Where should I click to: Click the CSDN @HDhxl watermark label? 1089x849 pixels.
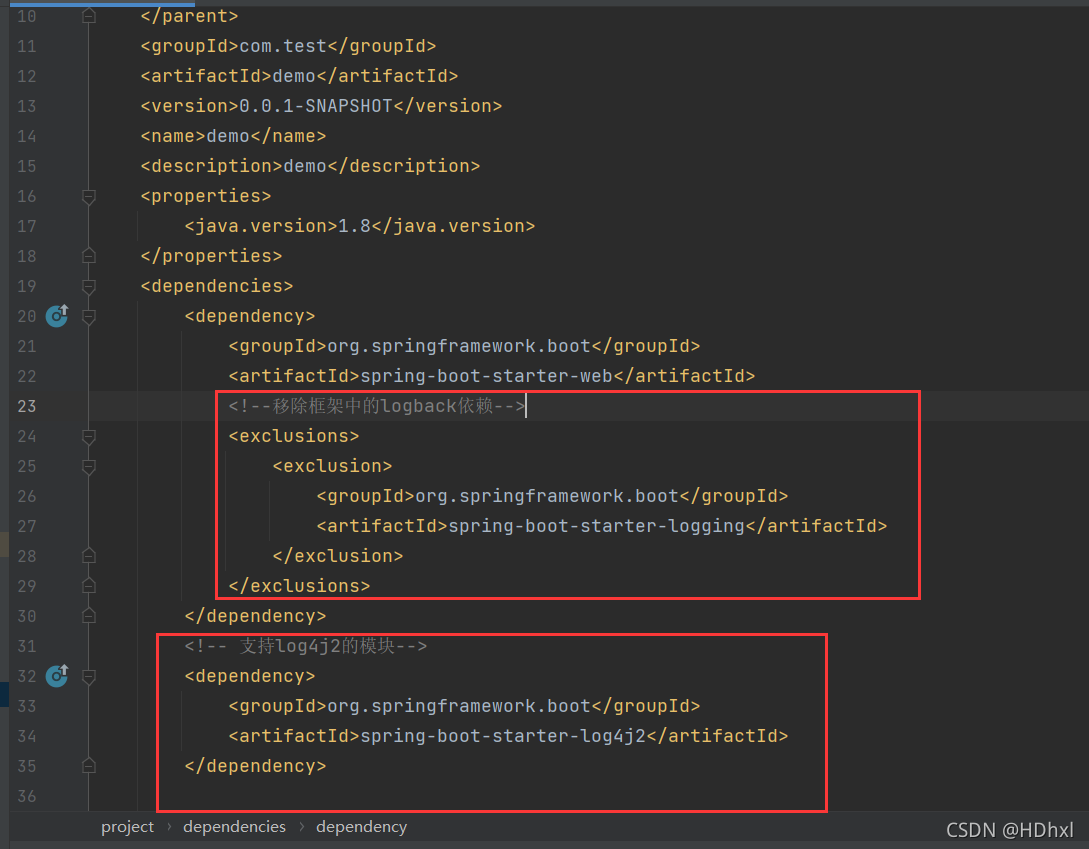tap(1010, 830)
